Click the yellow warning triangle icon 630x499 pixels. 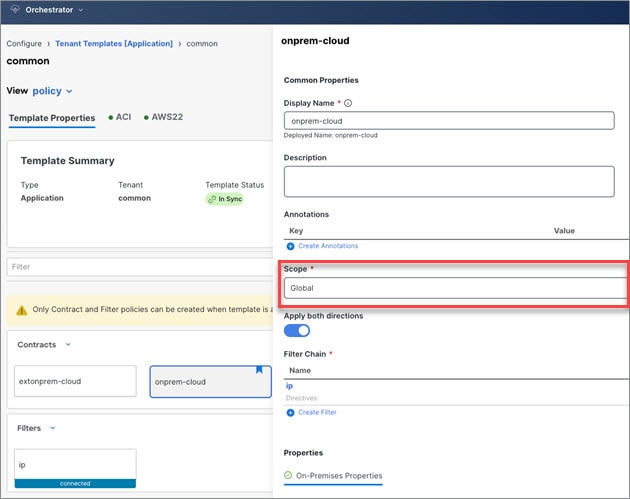22,310
